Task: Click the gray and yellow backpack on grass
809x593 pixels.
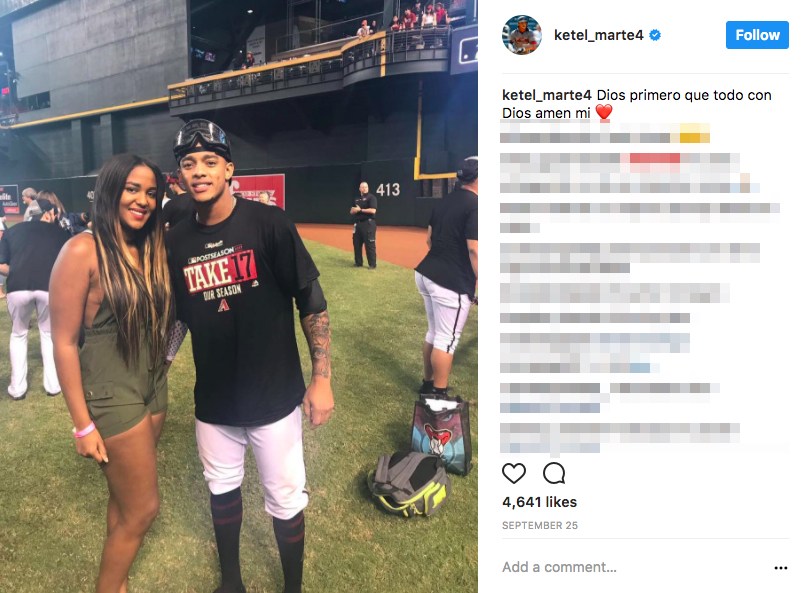Action: tap(409, 484)
